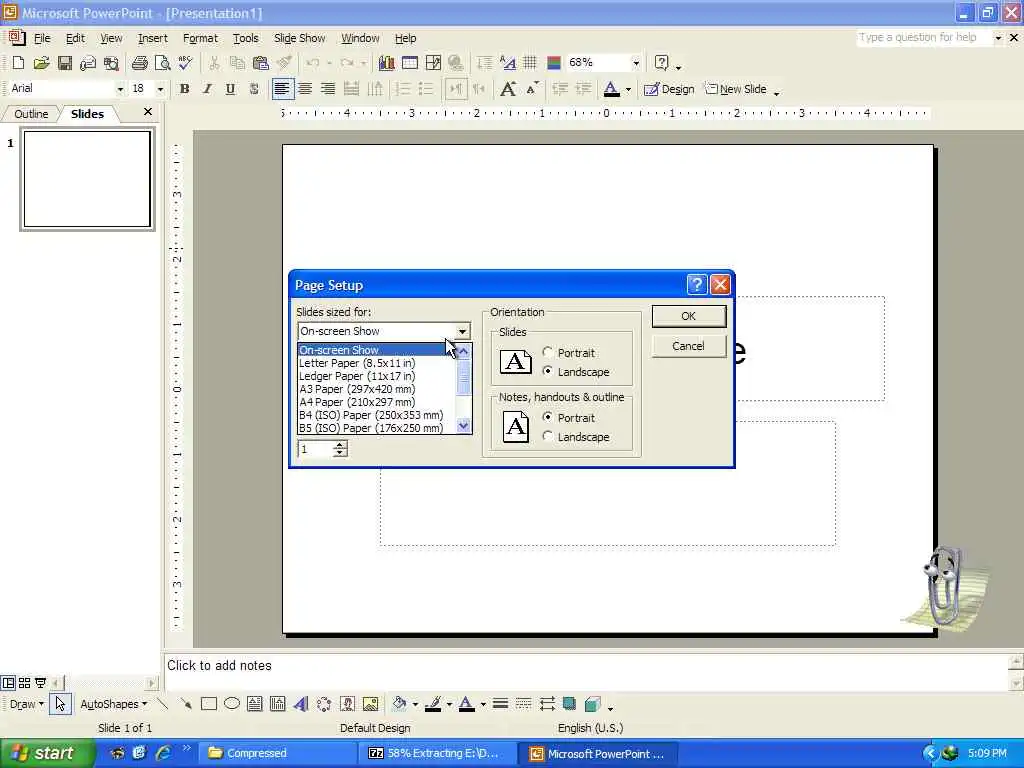This screenshot has height=768, width=1024.
Task: Select Rectangle drawing tool
Action: [x=209, y=704]
